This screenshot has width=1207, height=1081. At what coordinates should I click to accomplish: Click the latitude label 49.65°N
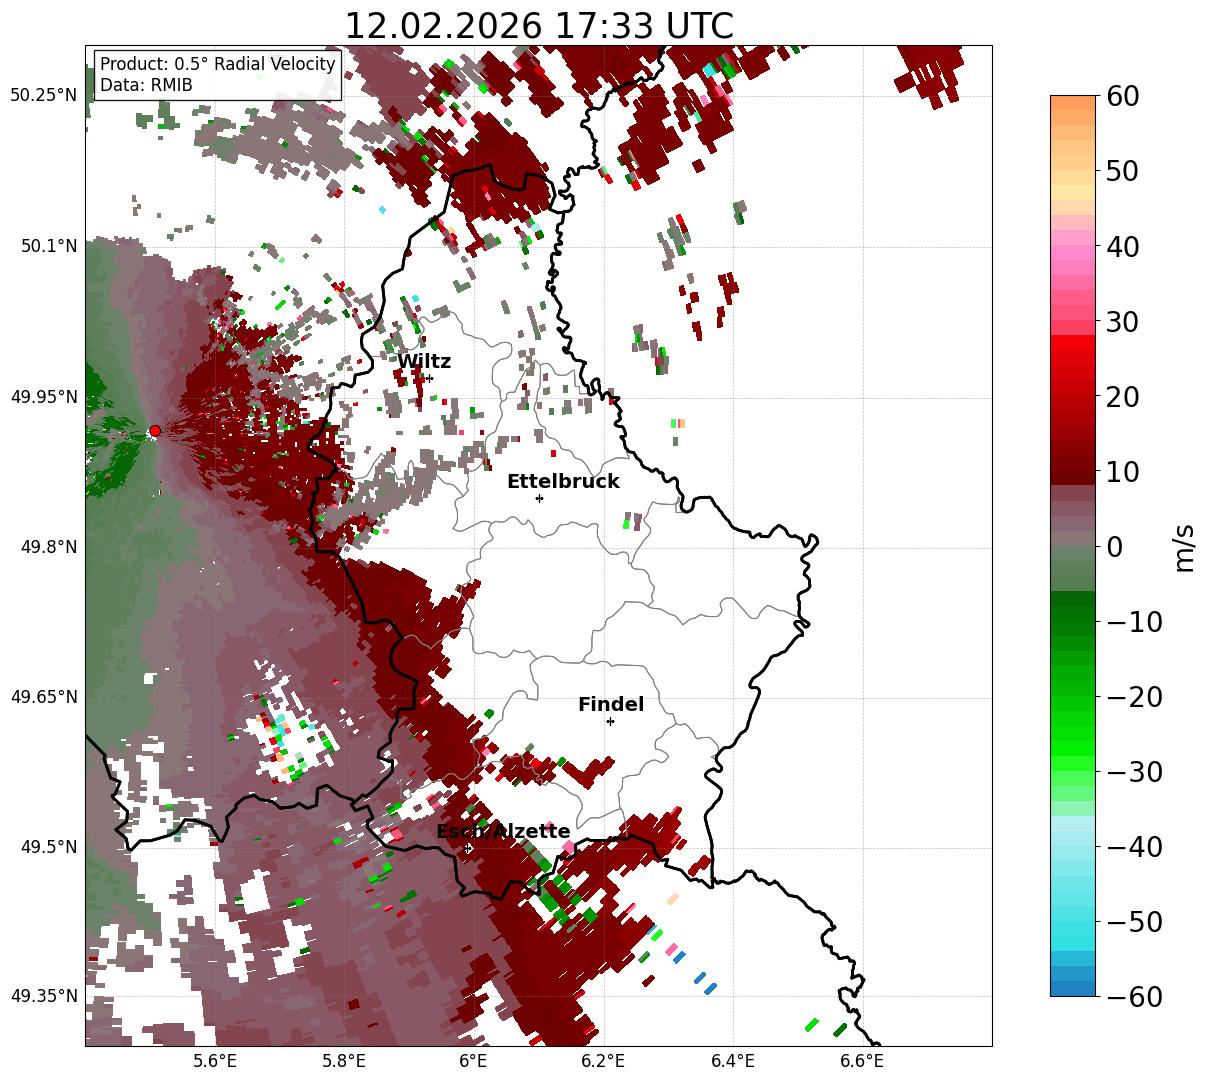point(44,697)
